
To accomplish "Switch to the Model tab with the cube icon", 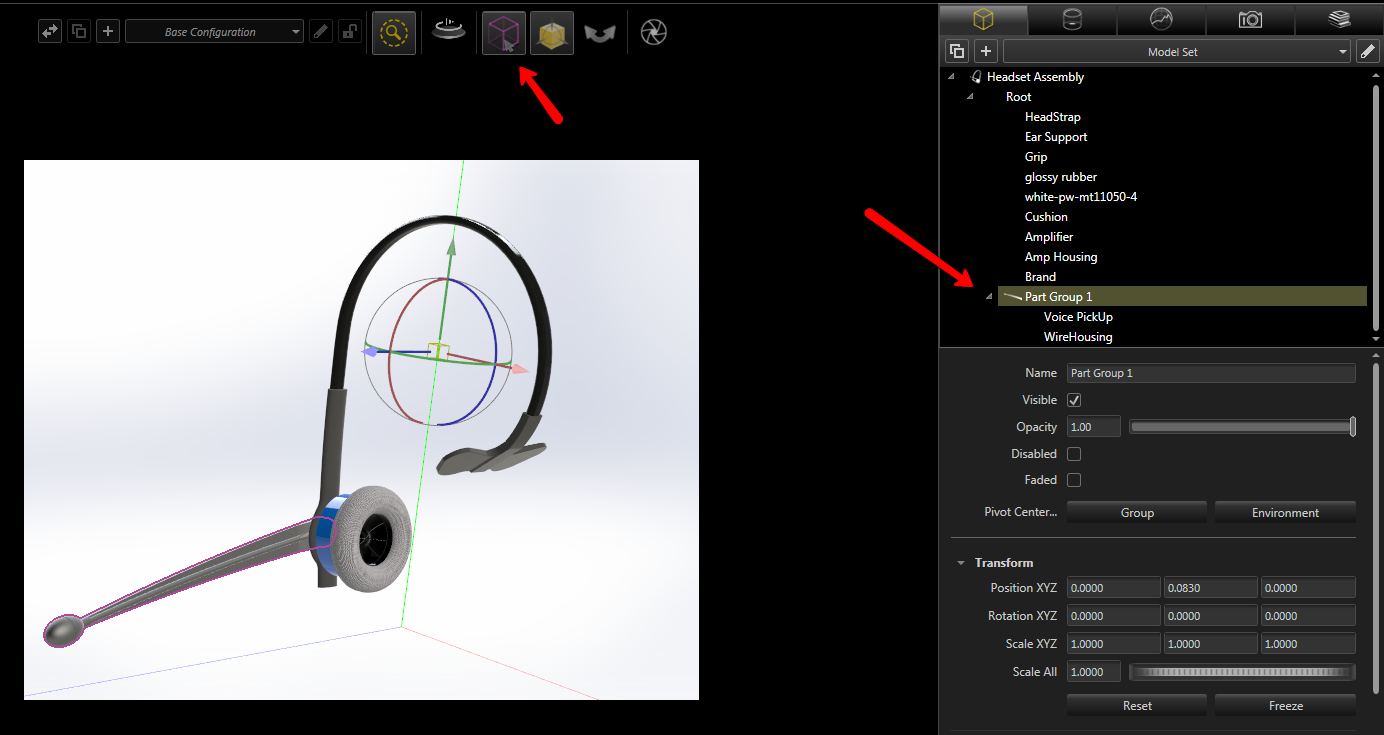I will pos(983,19).
